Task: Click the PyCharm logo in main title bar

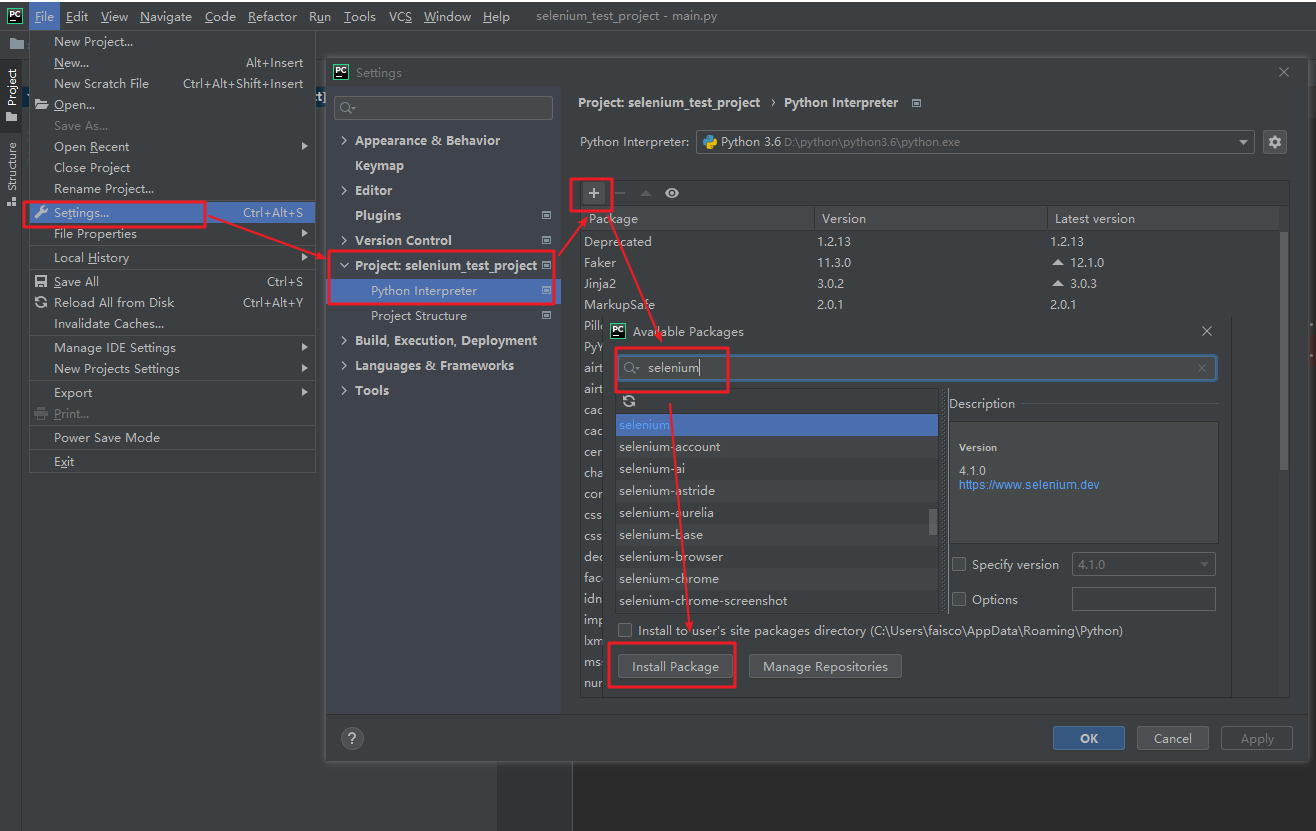Action: coord(15,16)
